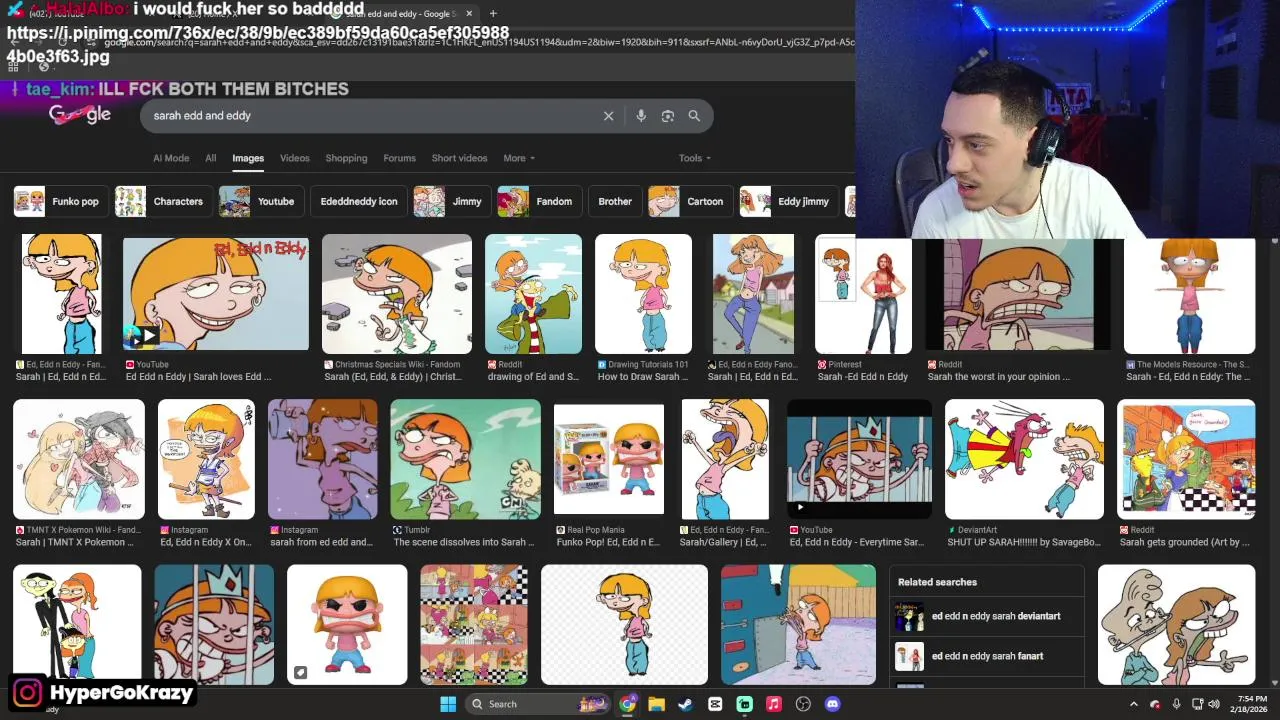
Task: Open Discord from the taskbar
Action: pos(832,704)
